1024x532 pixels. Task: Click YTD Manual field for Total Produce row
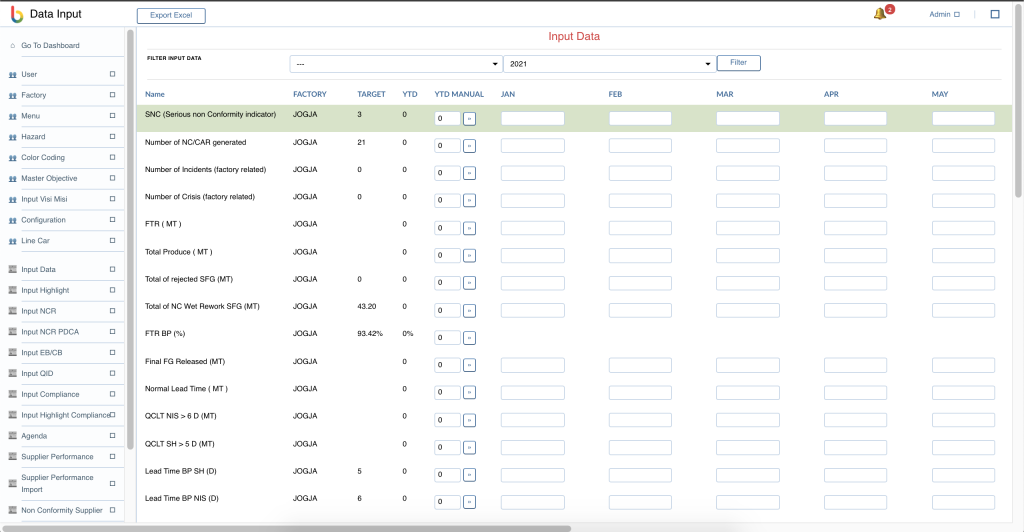447,255
